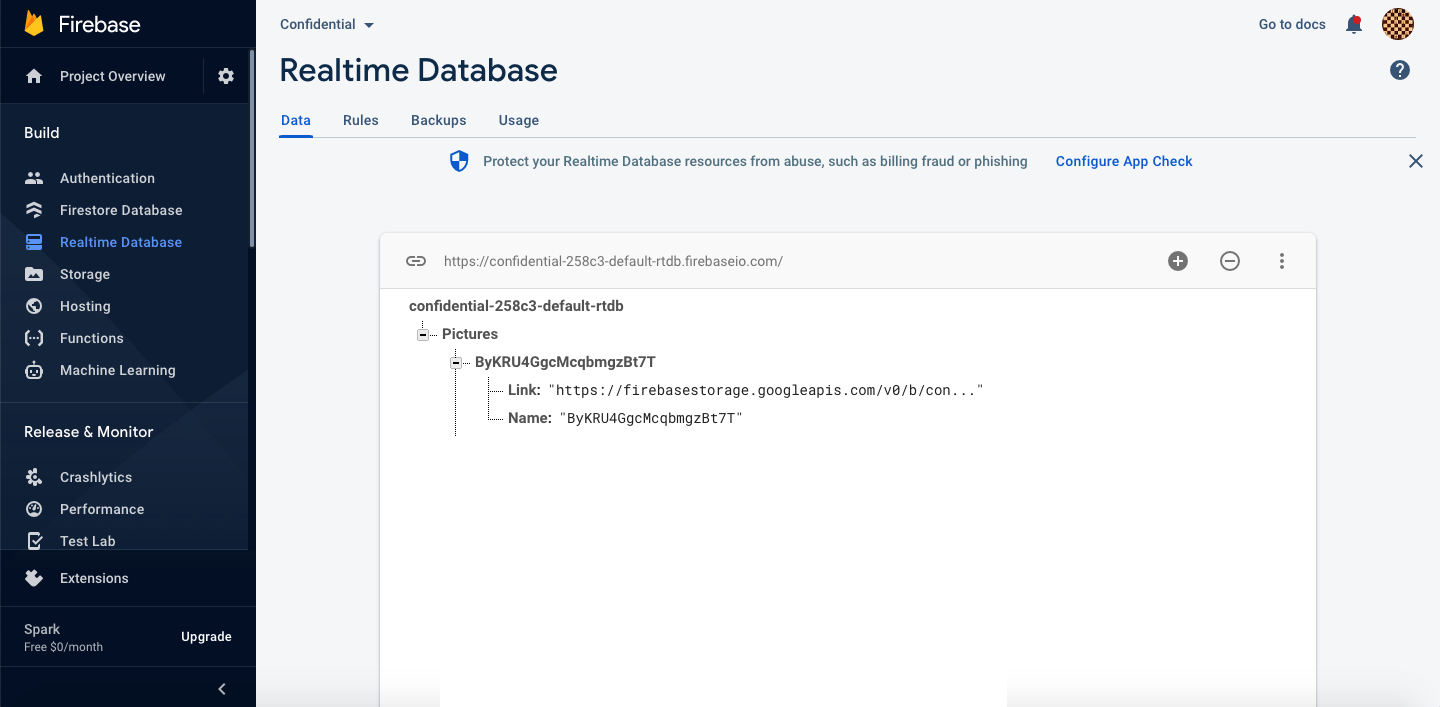Click the database URL link icon
This screenshot has width=1440, height=707.
click(416, 261)
